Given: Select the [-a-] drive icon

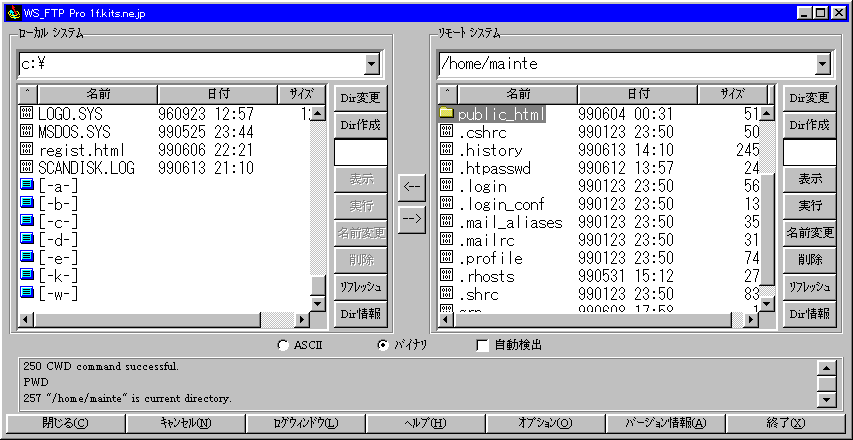Looking at the screenshot, I should pos(26,185).
